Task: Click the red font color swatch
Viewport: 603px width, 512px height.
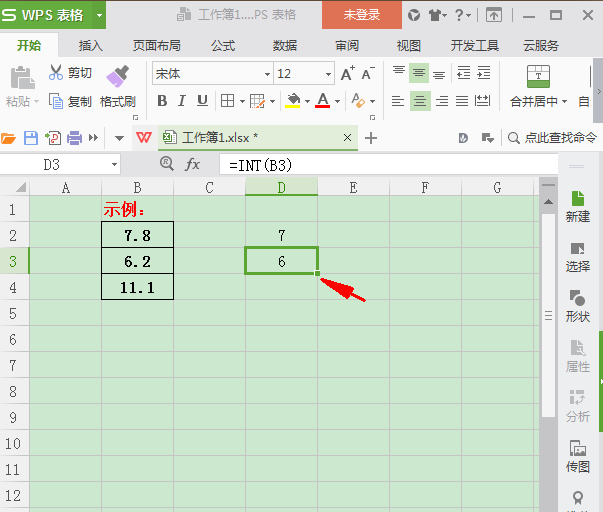Action: pyautogui.click(x=322, y=101)
